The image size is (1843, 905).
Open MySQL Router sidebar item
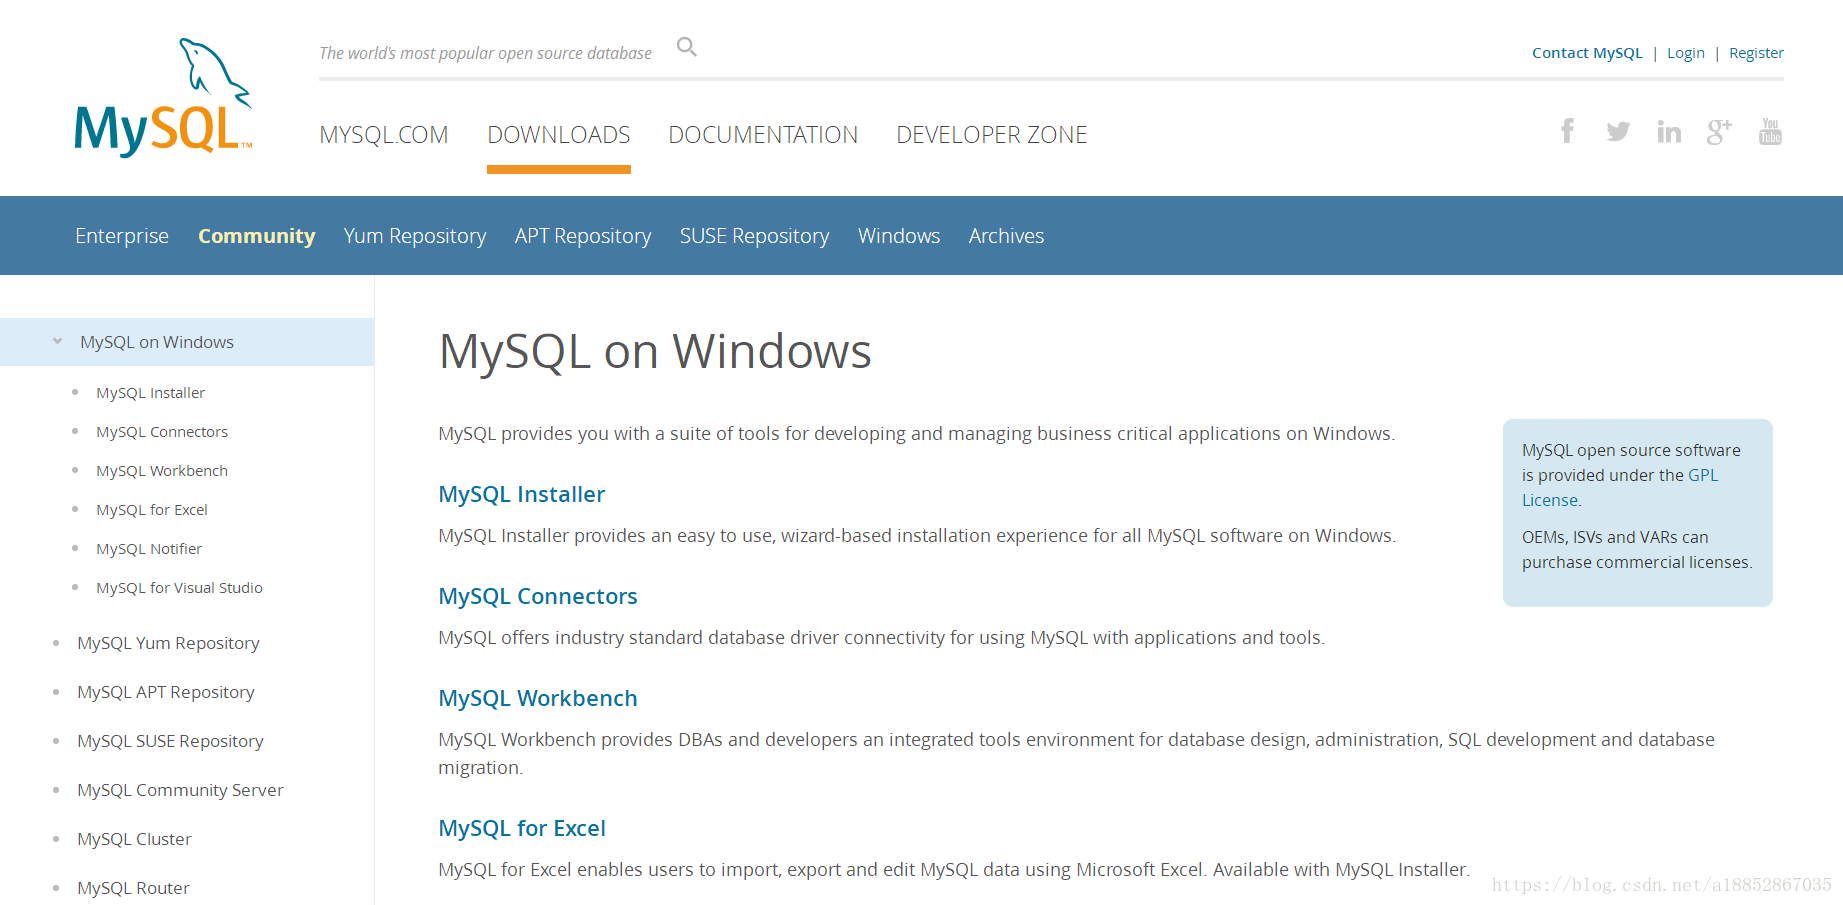133,888
